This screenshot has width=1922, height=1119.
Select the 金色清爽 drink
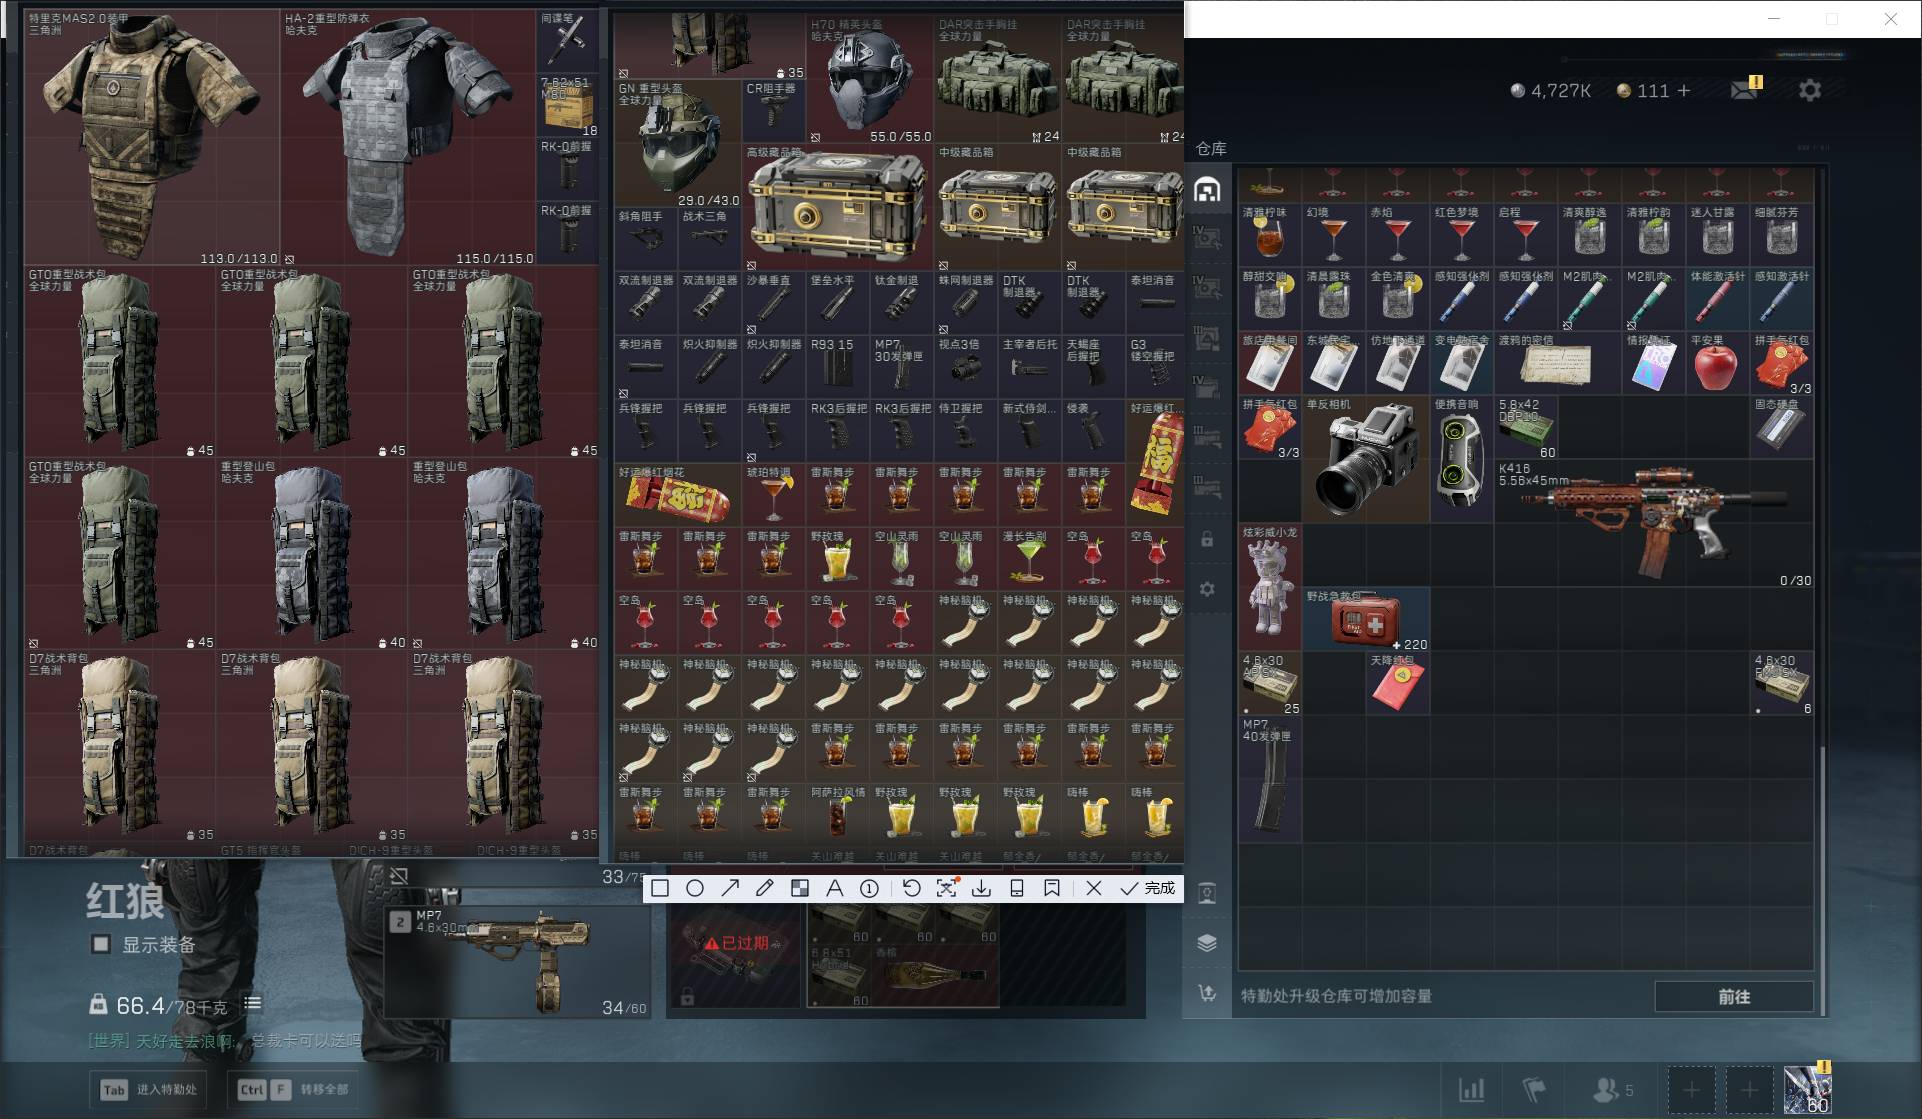pyautogui.click(x=1398, y=299)
